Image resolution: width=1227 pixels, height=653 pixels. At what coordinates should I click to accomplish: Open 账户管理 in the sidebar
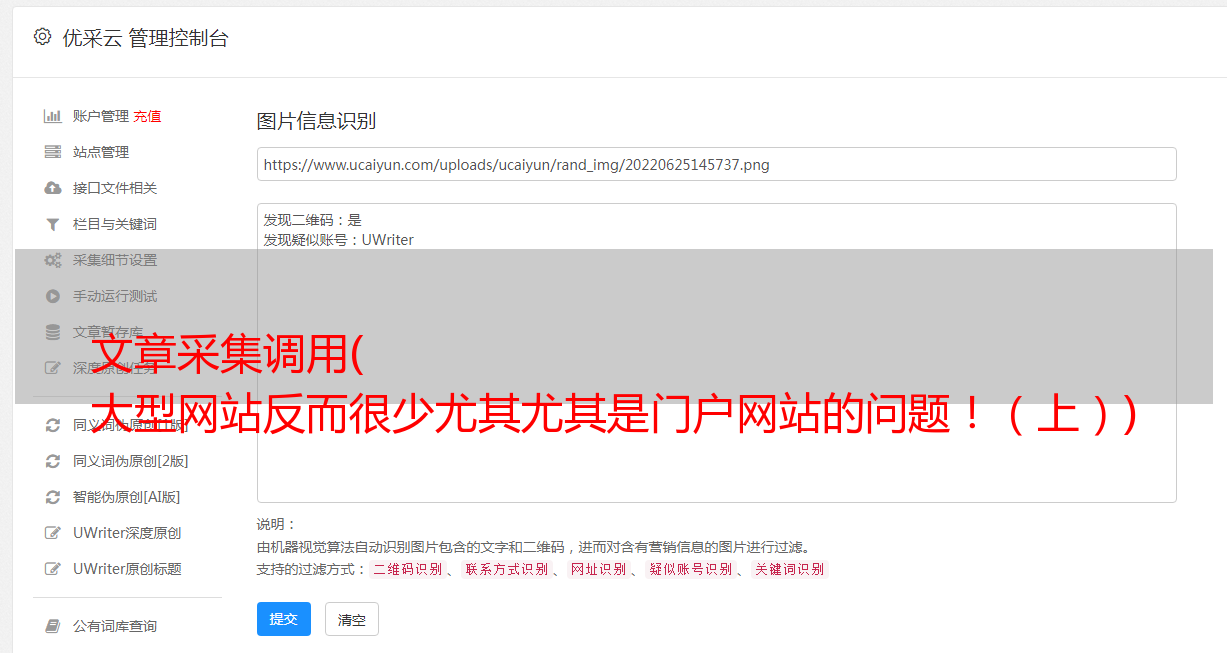[100, 116]
